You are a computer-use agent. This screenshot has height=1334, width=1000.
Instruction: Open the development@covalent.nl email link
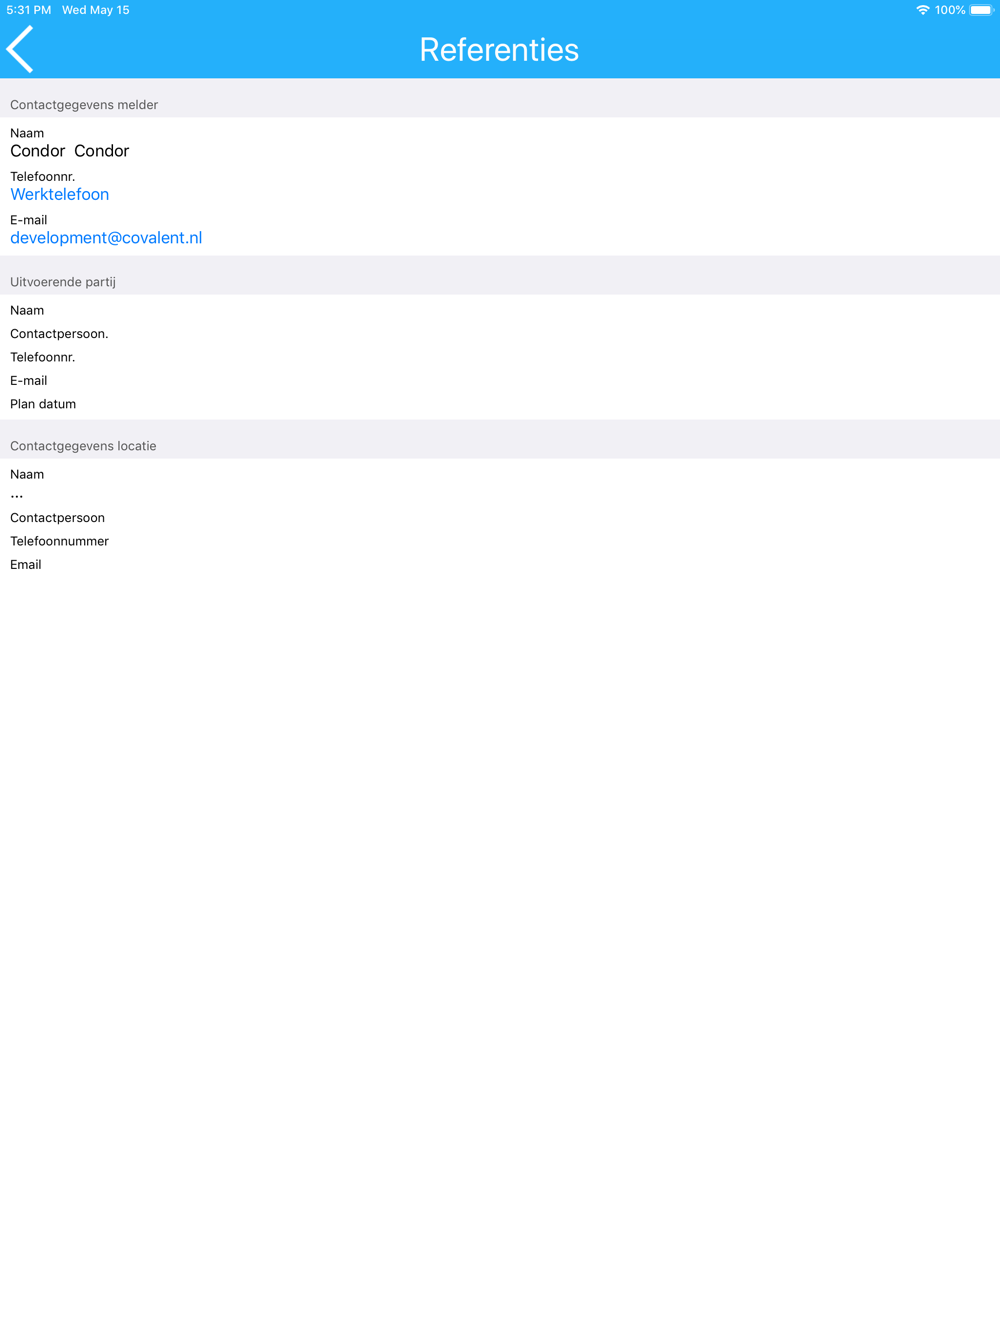point(106,238)
